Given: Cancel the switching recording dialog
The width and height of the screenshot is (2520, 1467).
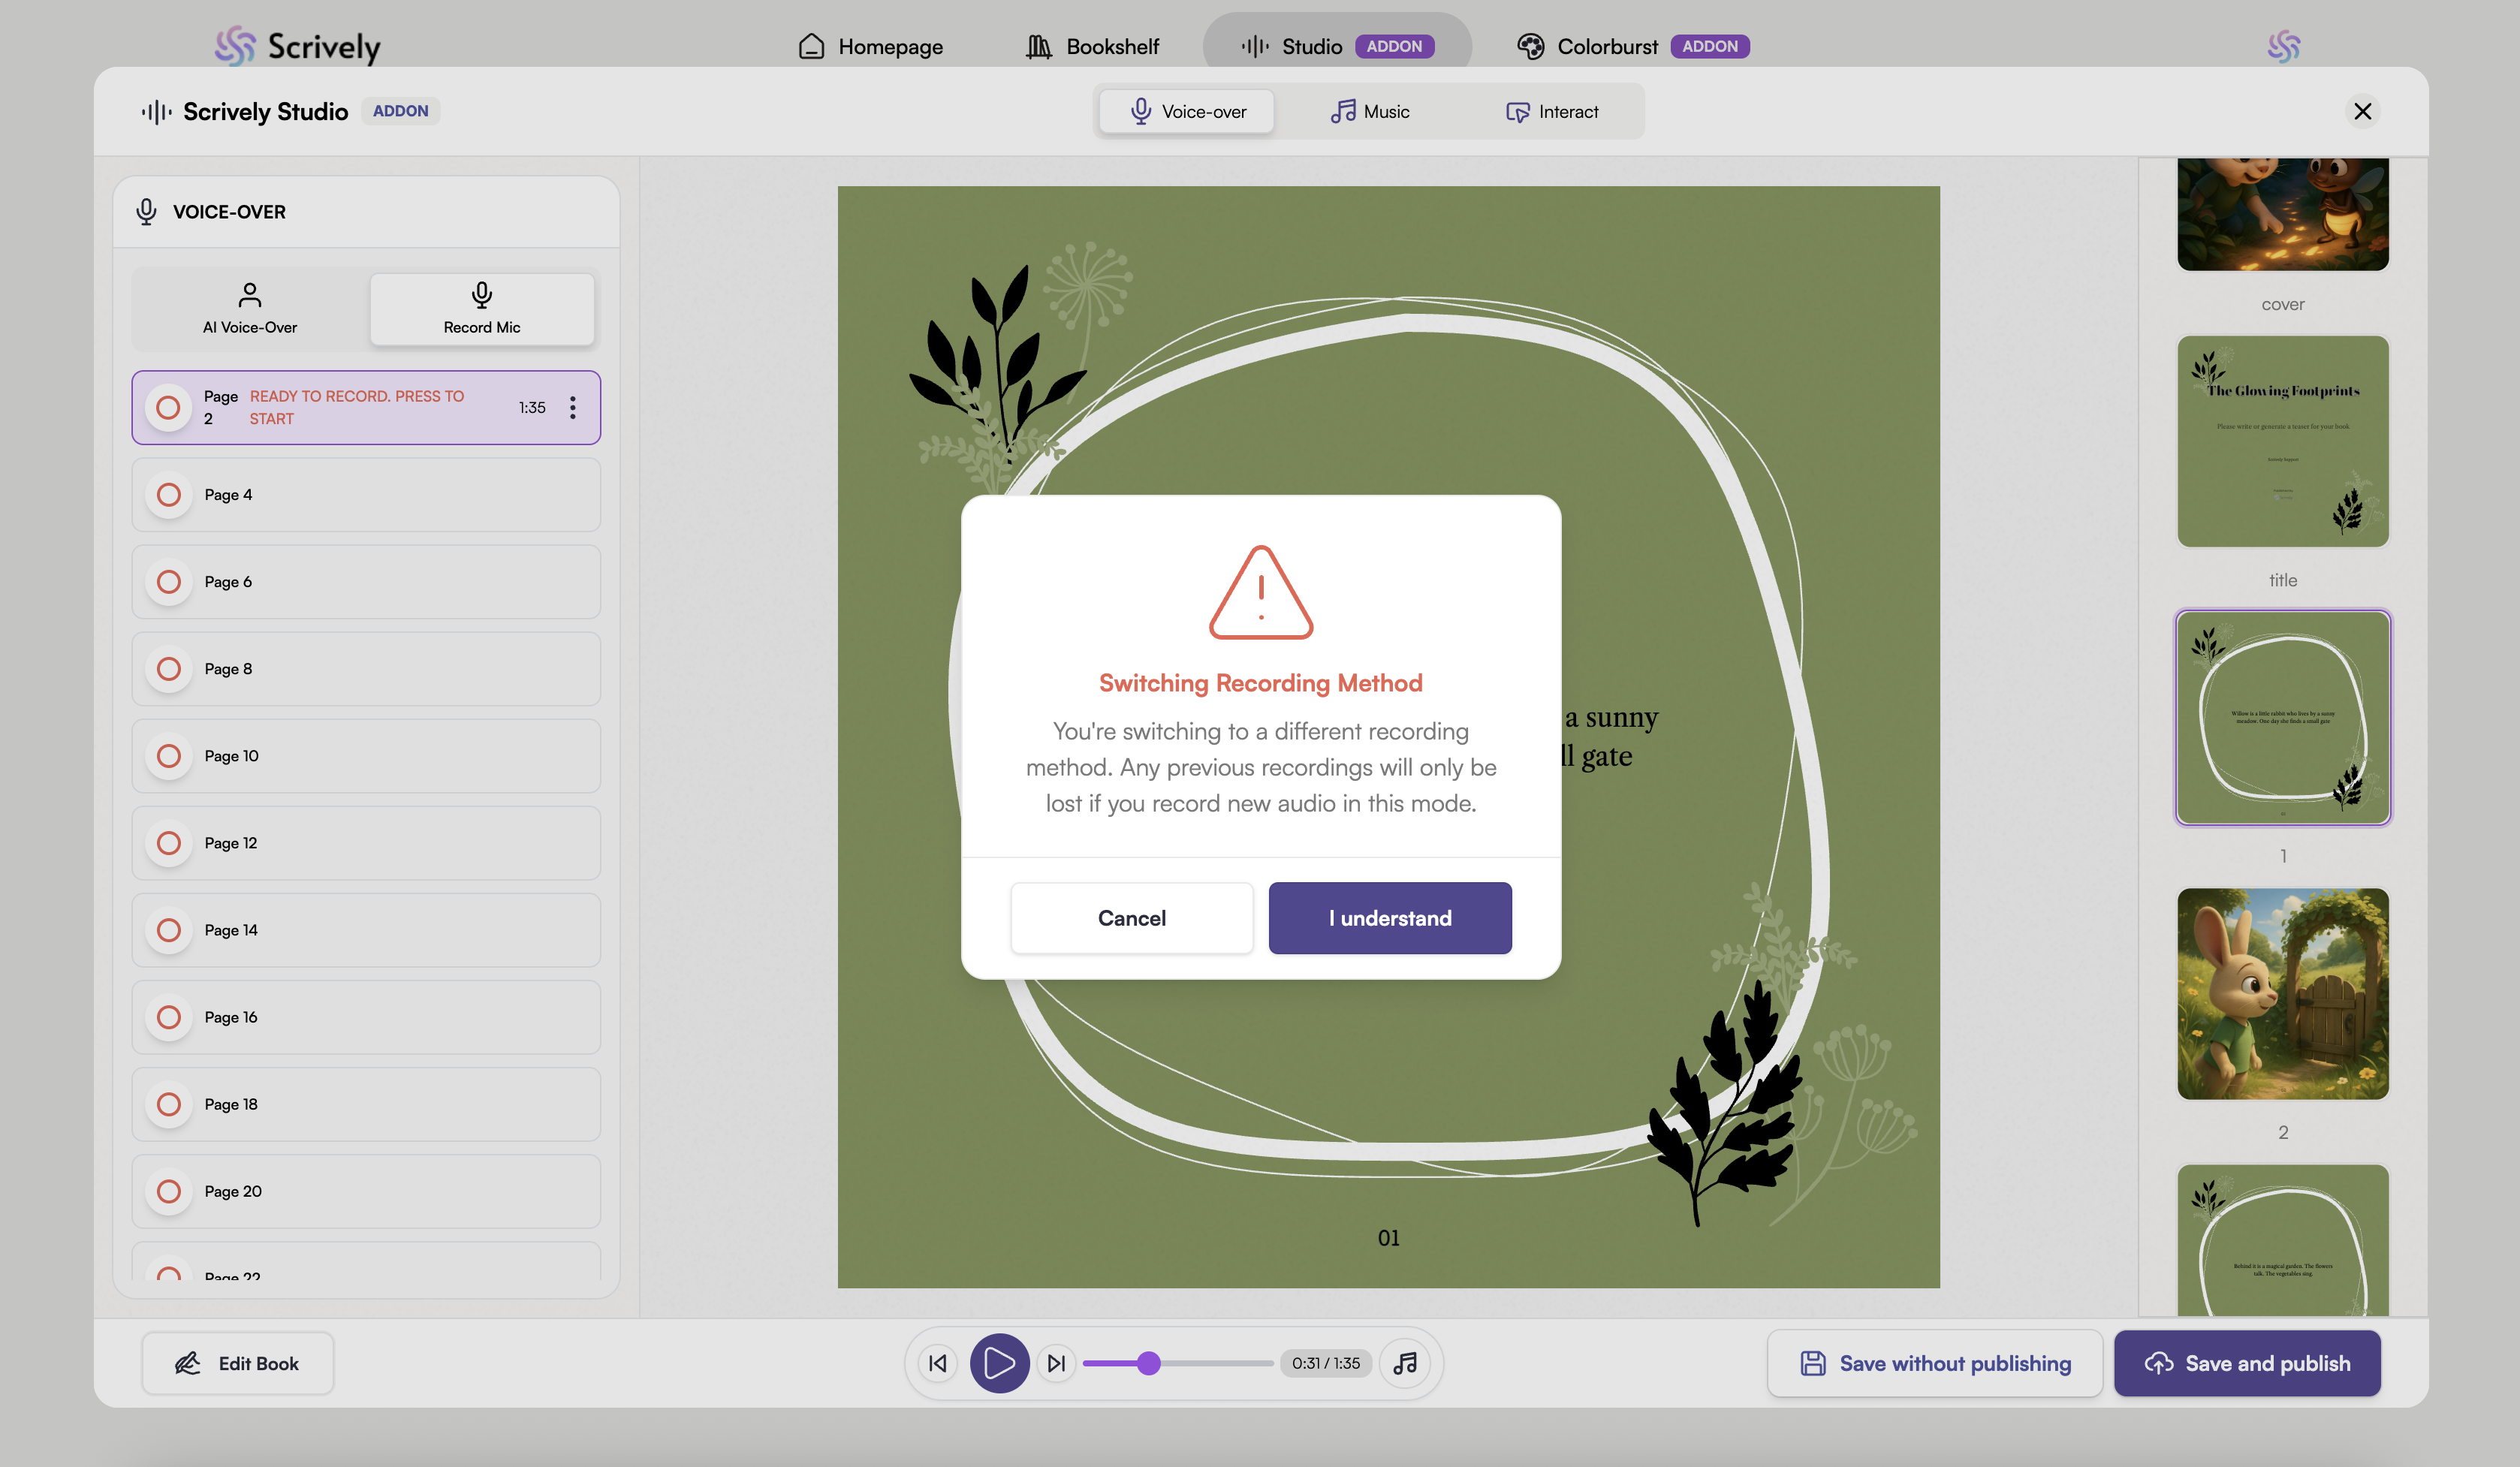Looking at the screenshot, I should tap(1131, 918).
